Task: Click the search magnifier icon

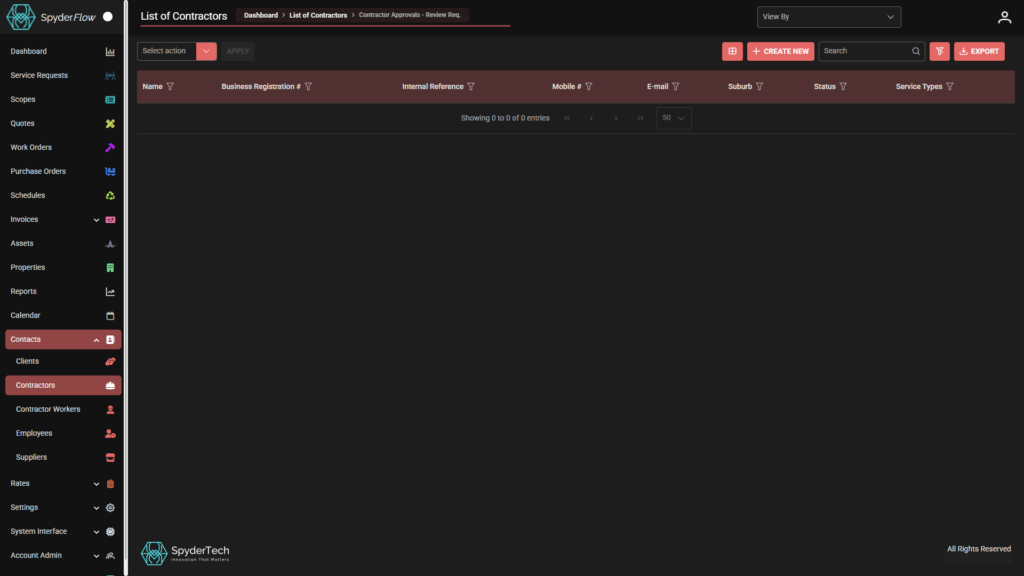Action: (915, 51)
